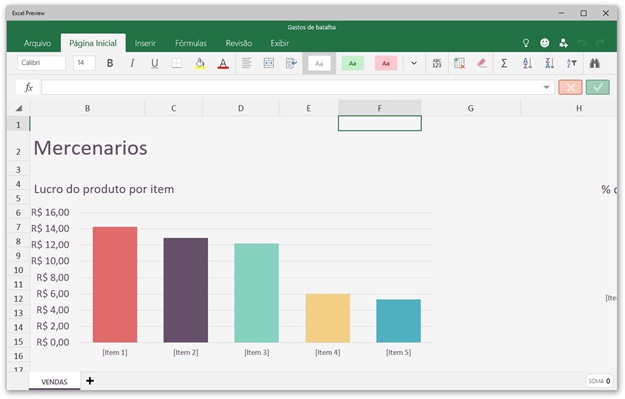Switch to the Fórmulas tab
The height and width of the screenshot is (399, 625).
(x=191, y=43)
